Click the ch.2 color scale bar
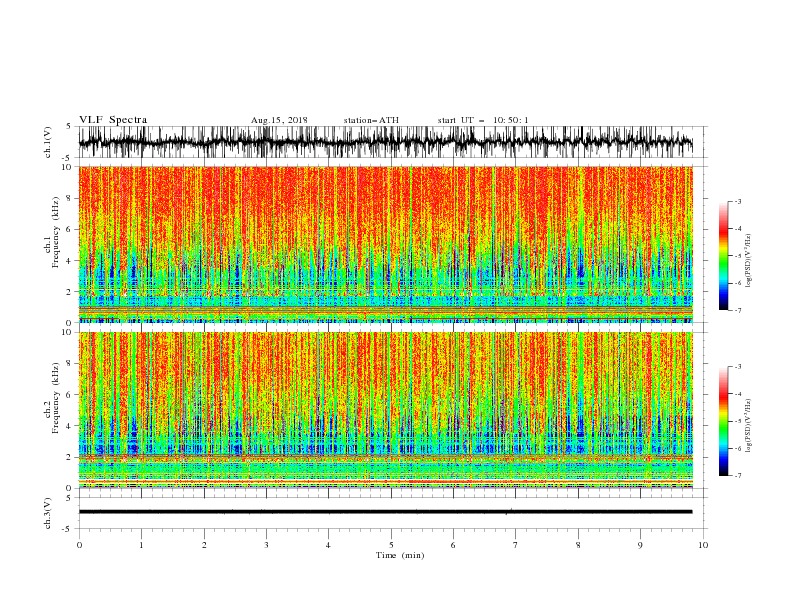The width and height of the screenshot is (792, 612). [723, 421]
